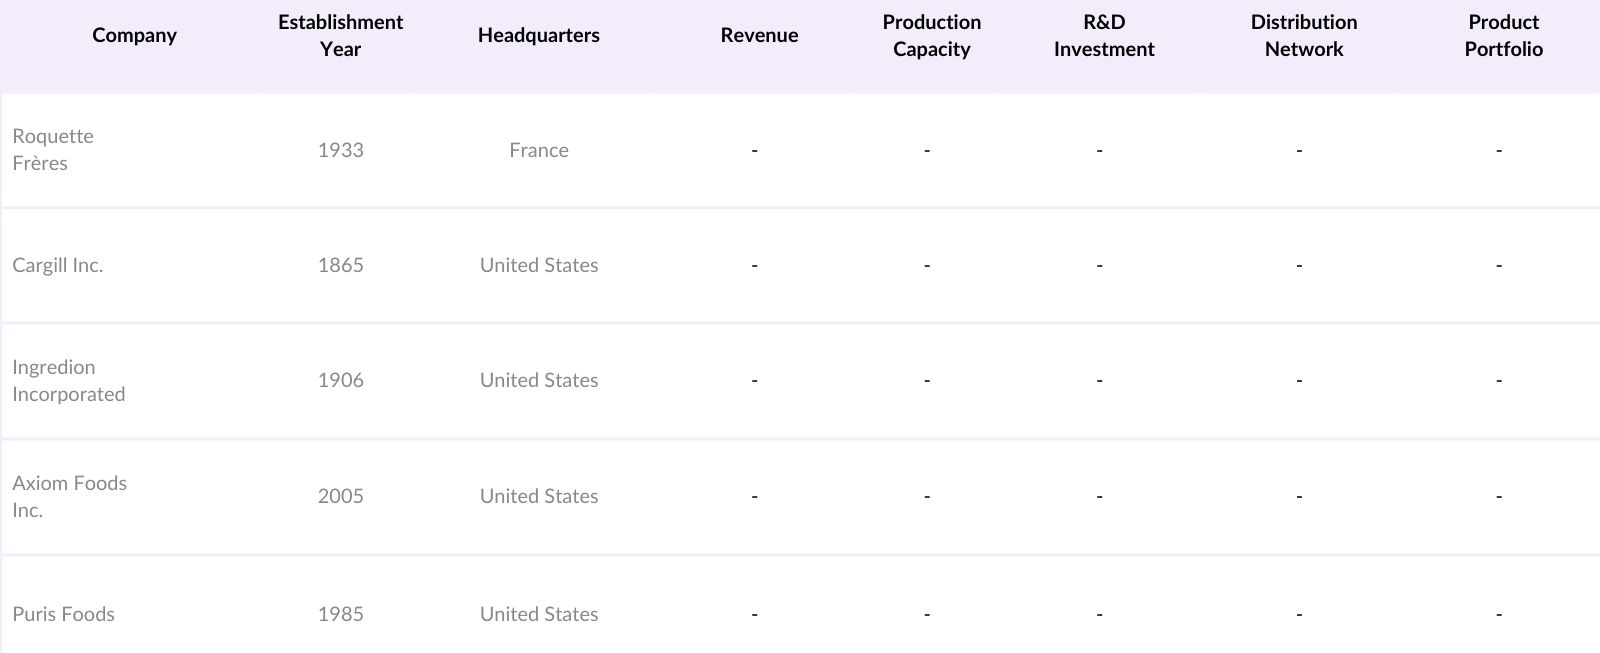Click the Company column header
1600x653 pixels.
[x=134, y=35]
